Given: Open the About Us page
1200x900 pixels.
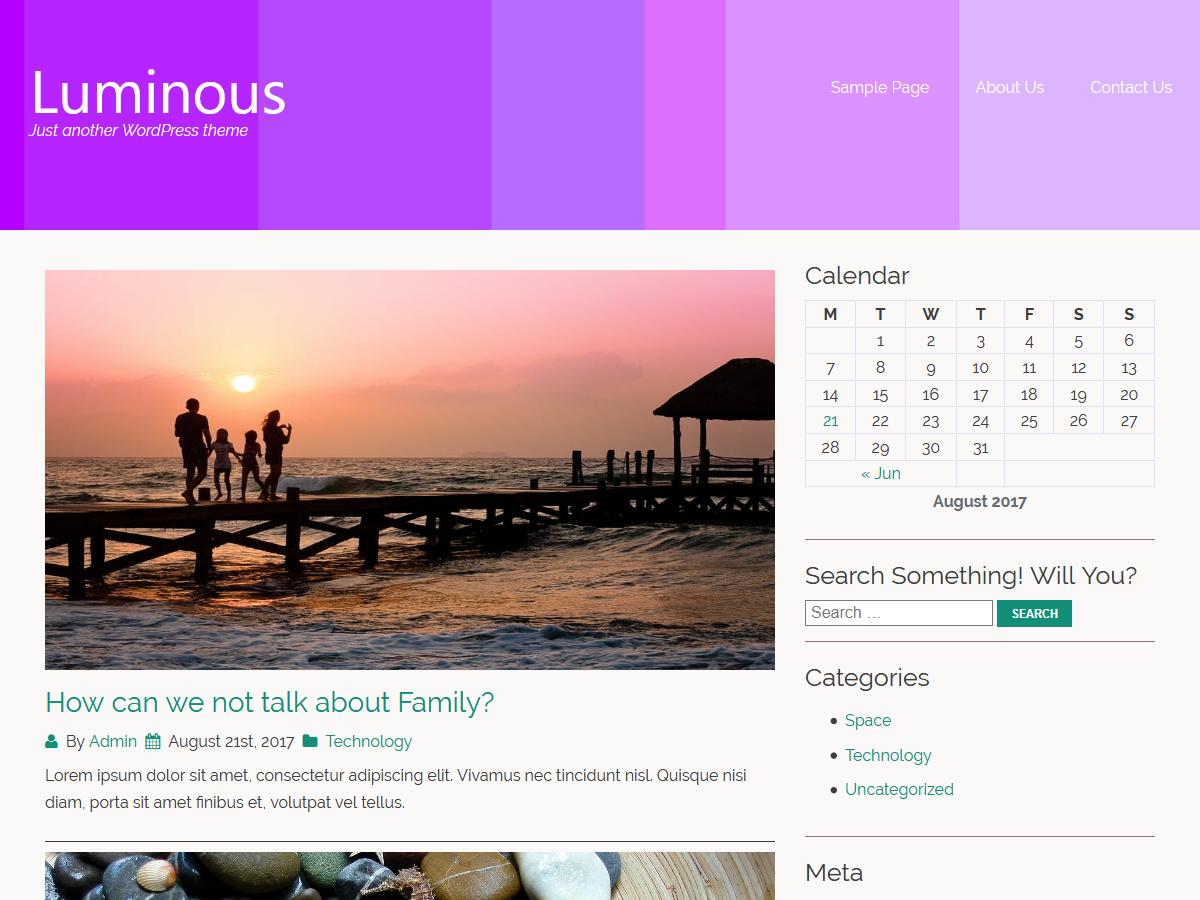Looking at the screenshot, I should pyautogui.click(x=1009, y=88).
